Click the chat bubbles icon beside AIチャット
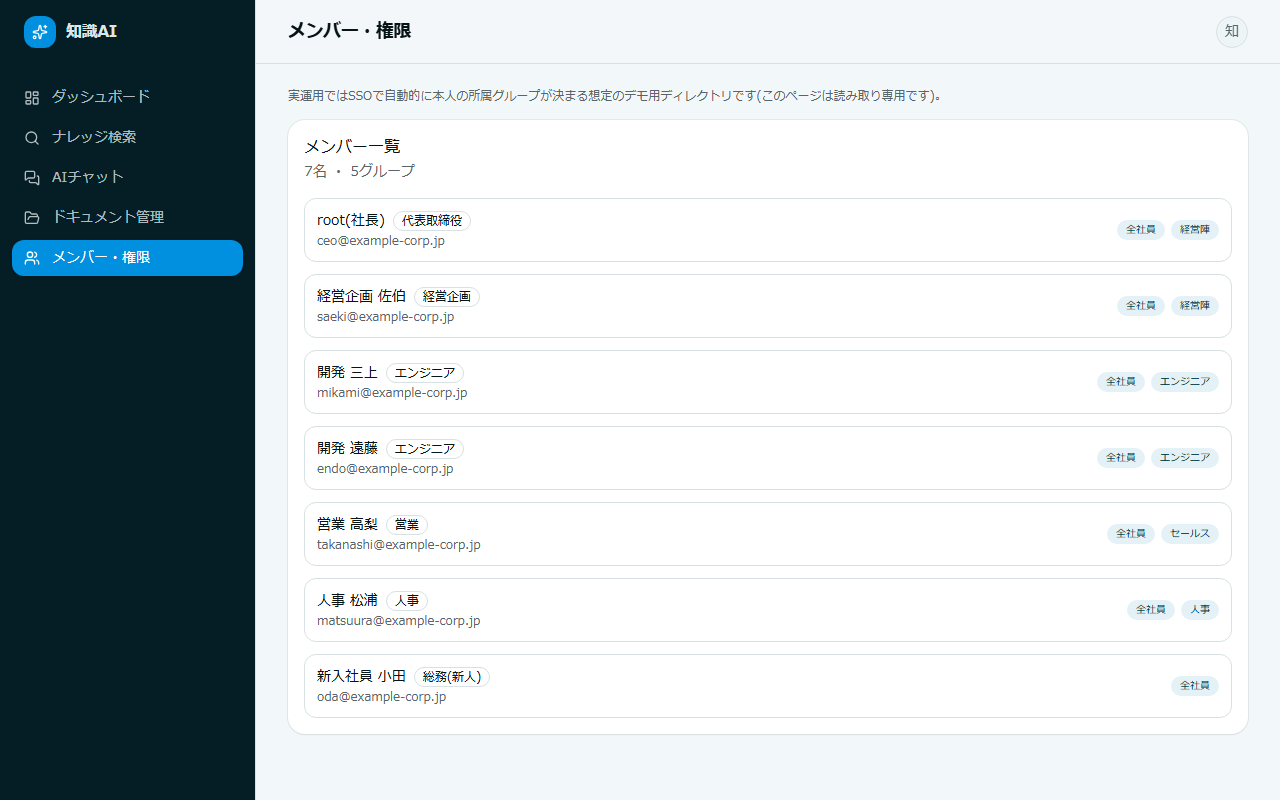1280x800 pixels. coord(32,177)
